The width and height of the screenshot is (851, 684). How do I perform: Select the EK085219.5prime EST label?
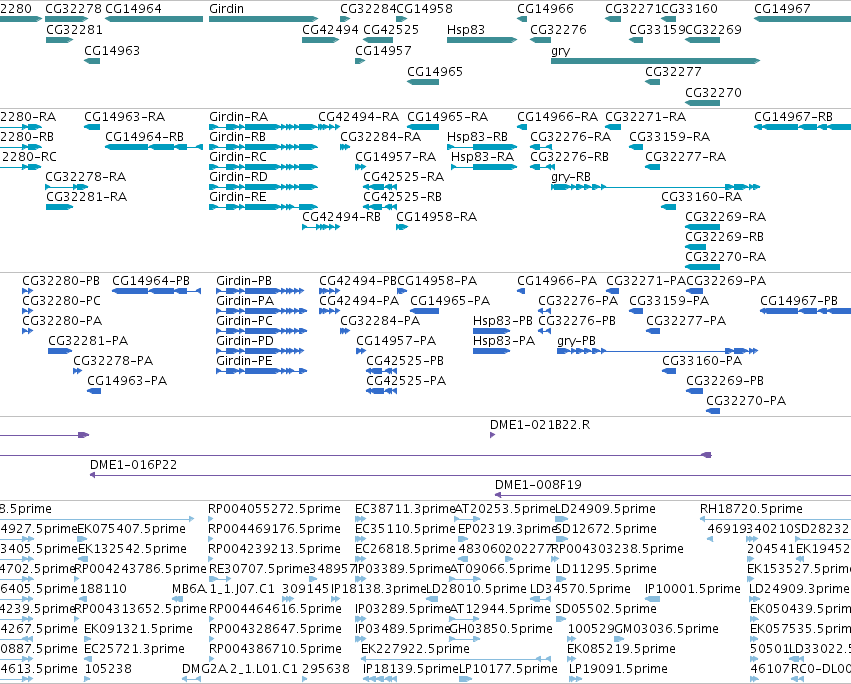pos(621,649)
